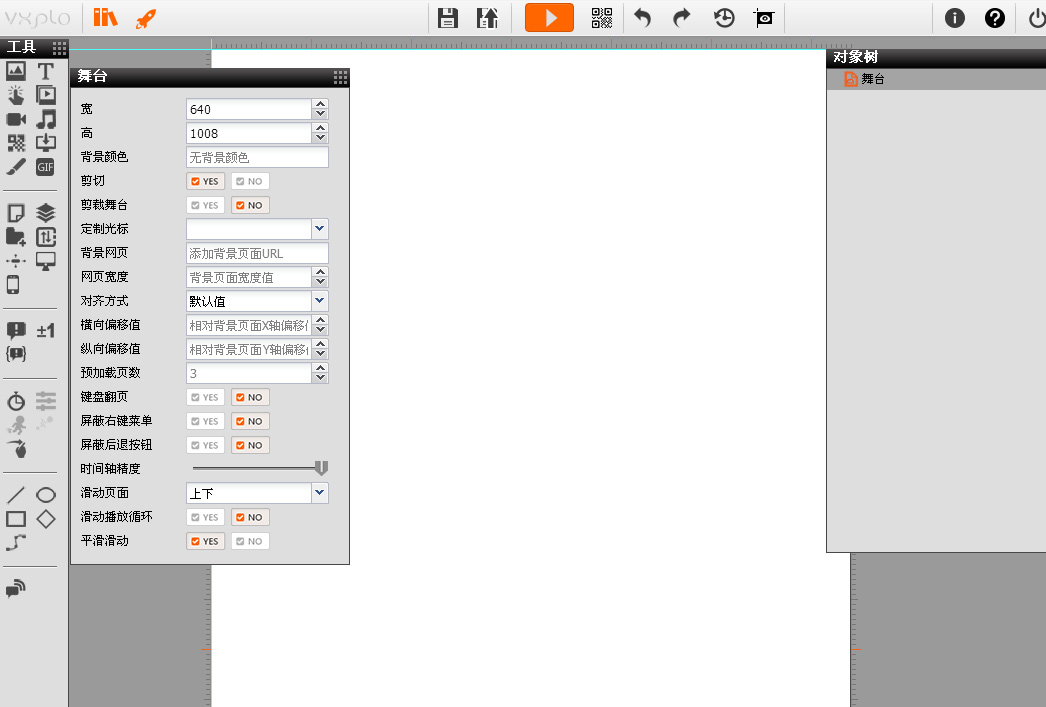Click the orange preview play button

point(549,17)
